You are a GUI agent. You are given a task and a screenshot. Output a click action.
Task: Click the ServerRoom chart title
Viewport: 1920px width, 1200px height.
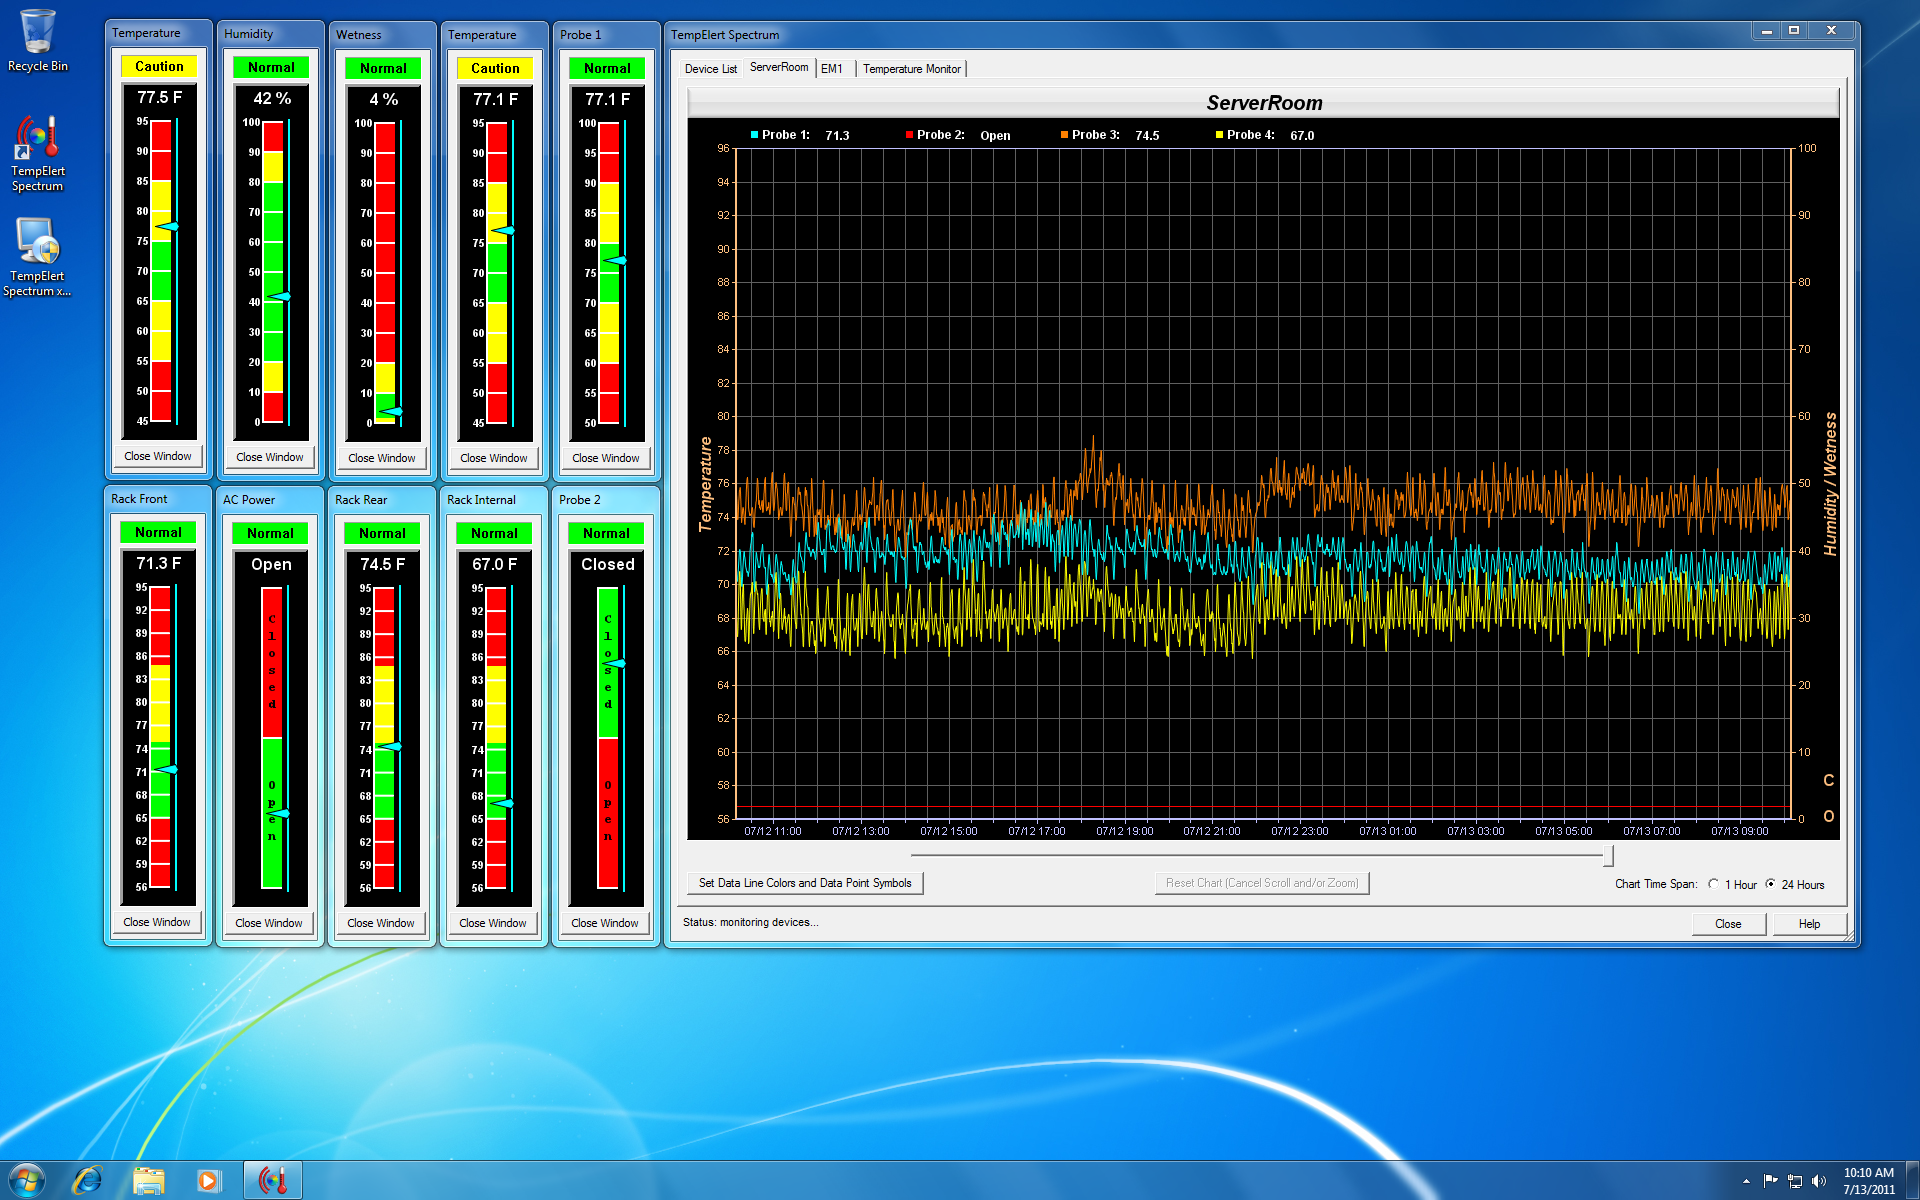(x=1264, y=103)
